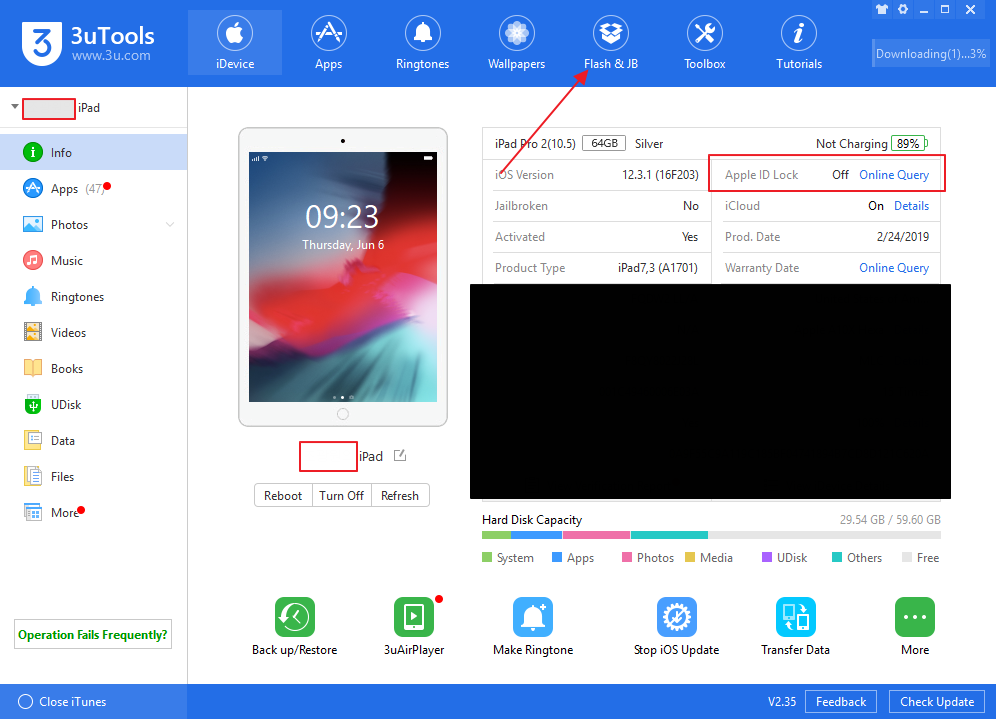Click the Feedback button
Screen dimensions: 996x719
point(841,701)
